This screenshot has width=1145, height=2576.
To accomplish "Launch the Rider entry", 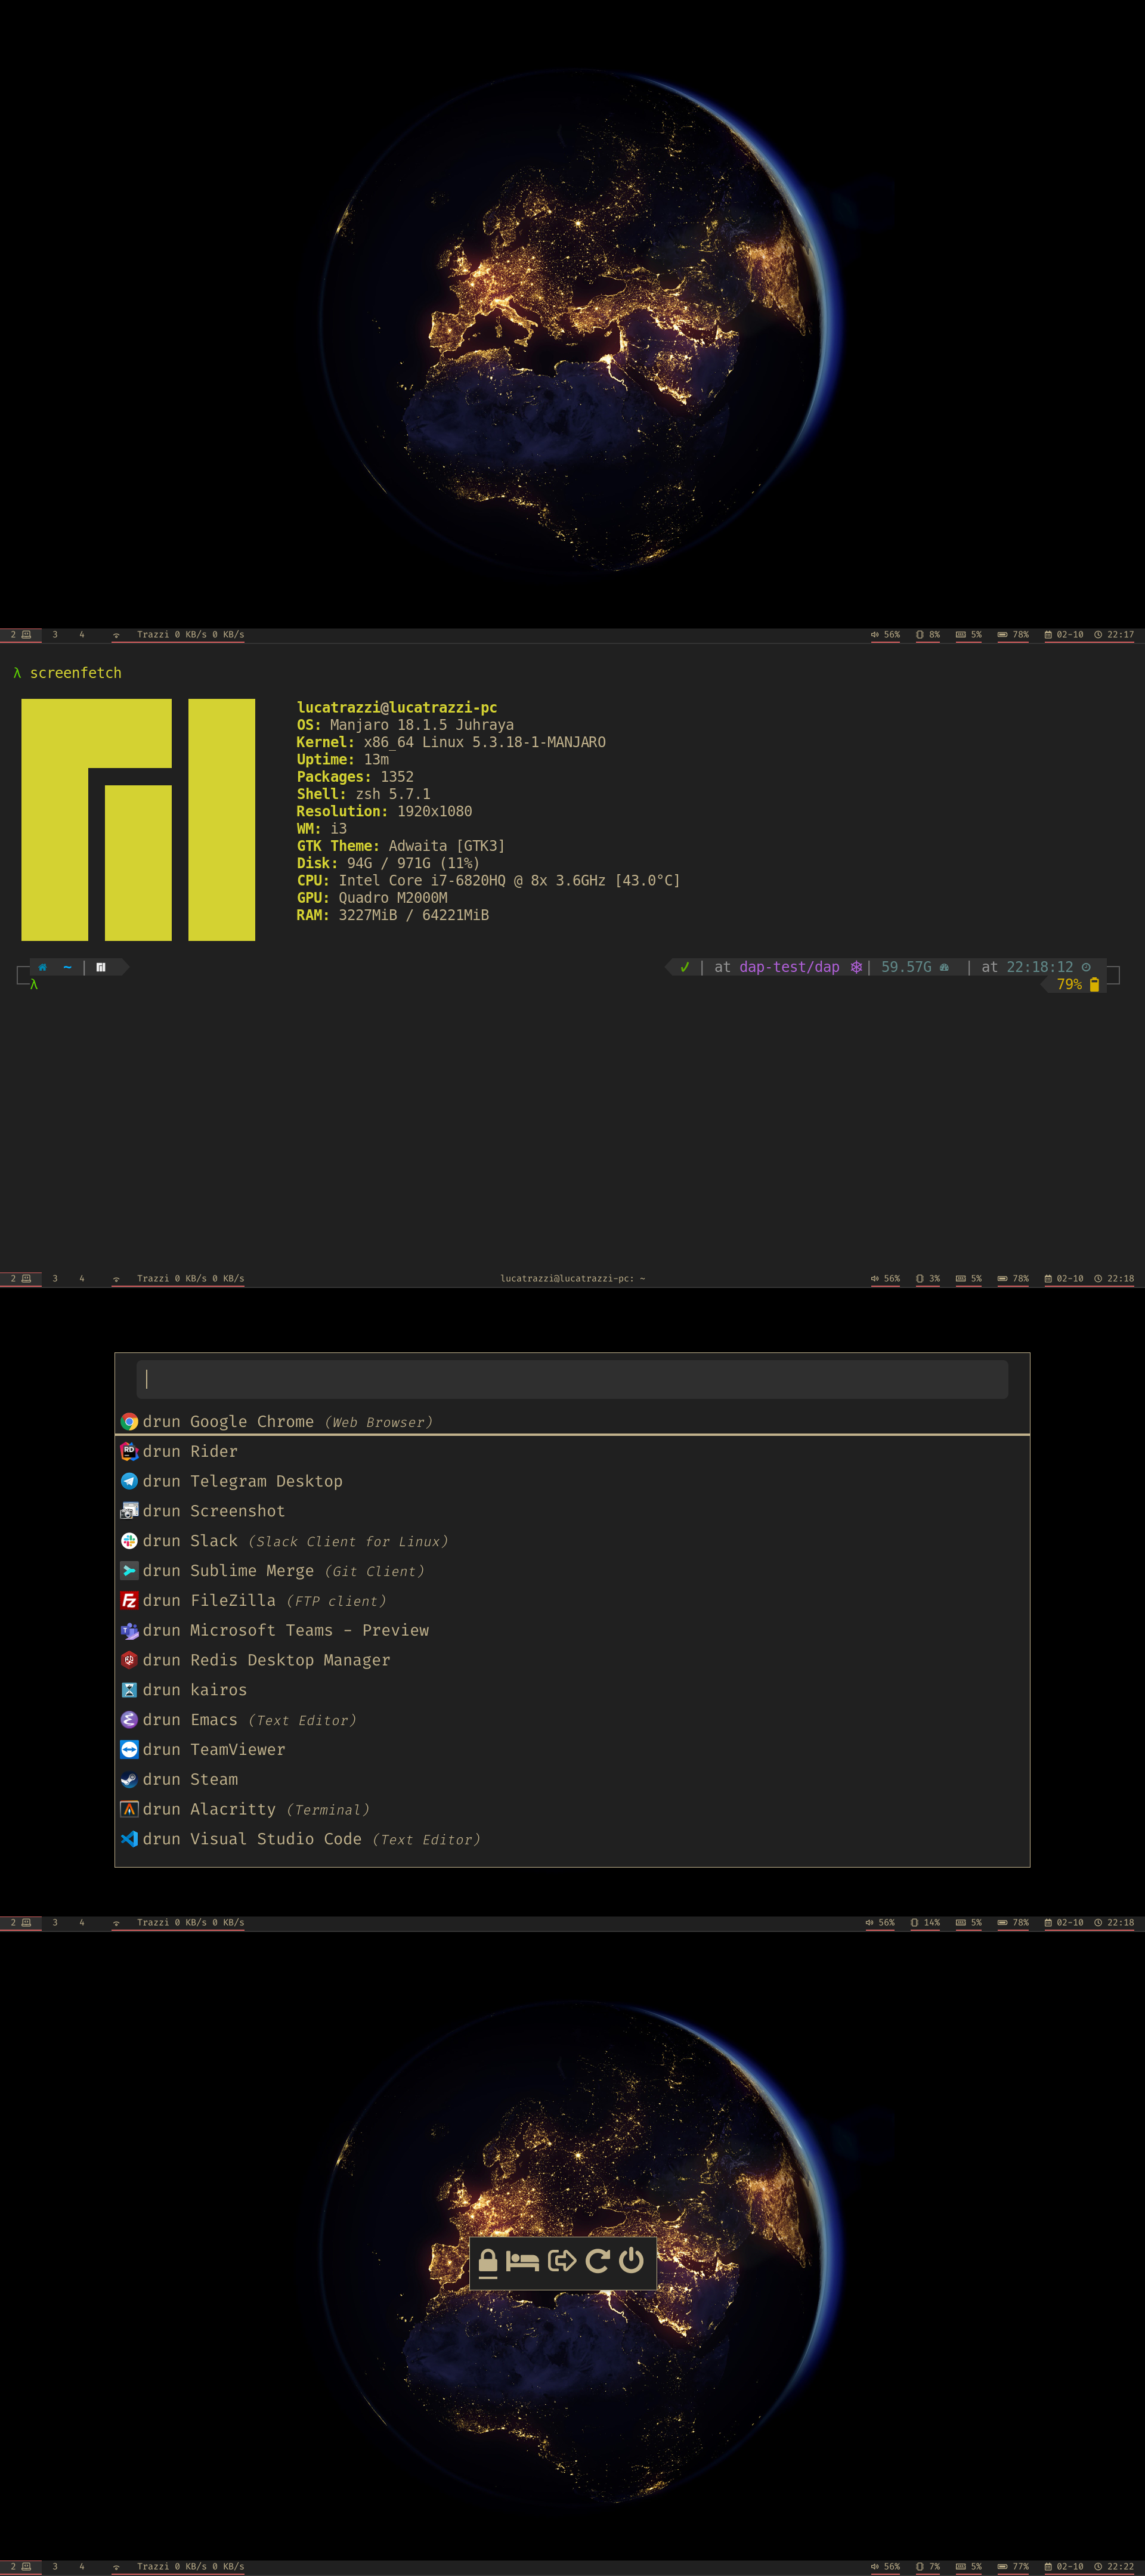I will pos(213,1451).
